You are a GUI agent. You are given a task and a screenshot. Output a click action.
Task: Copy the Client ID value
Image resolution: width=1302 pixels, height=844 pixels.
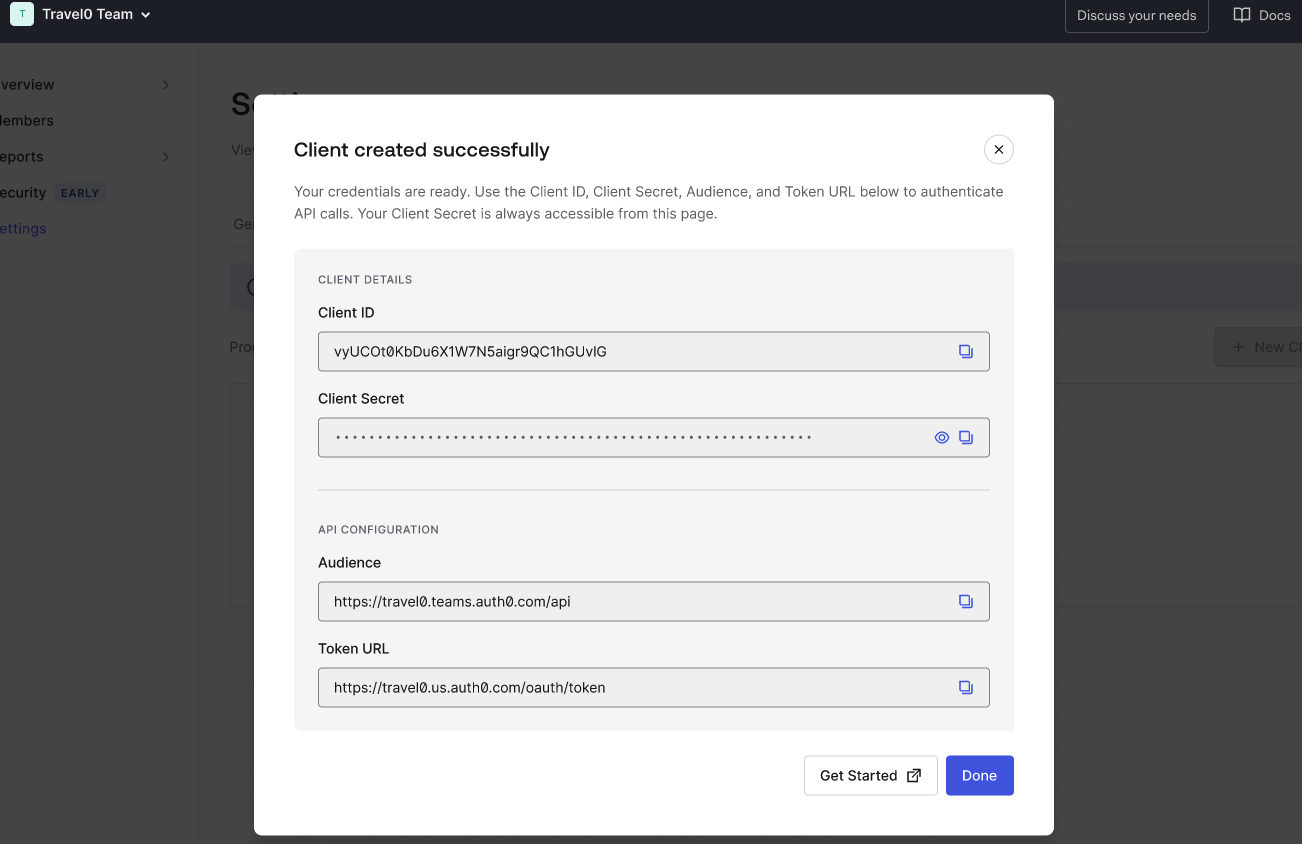pyautogui.click(x=966, y=352)
